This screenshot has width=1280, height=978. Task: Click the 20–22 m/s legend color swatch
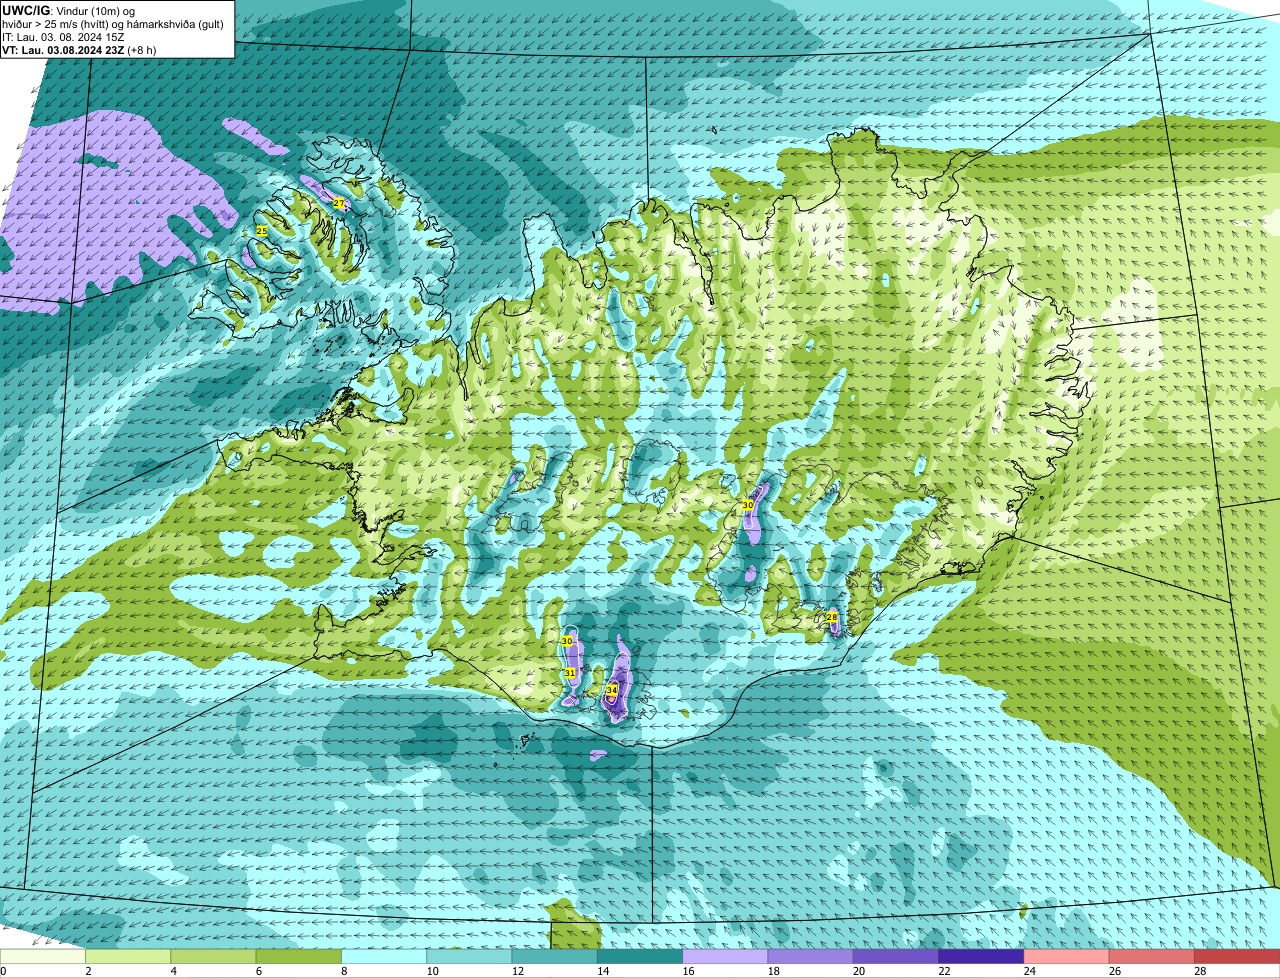[x=897, y=957]
